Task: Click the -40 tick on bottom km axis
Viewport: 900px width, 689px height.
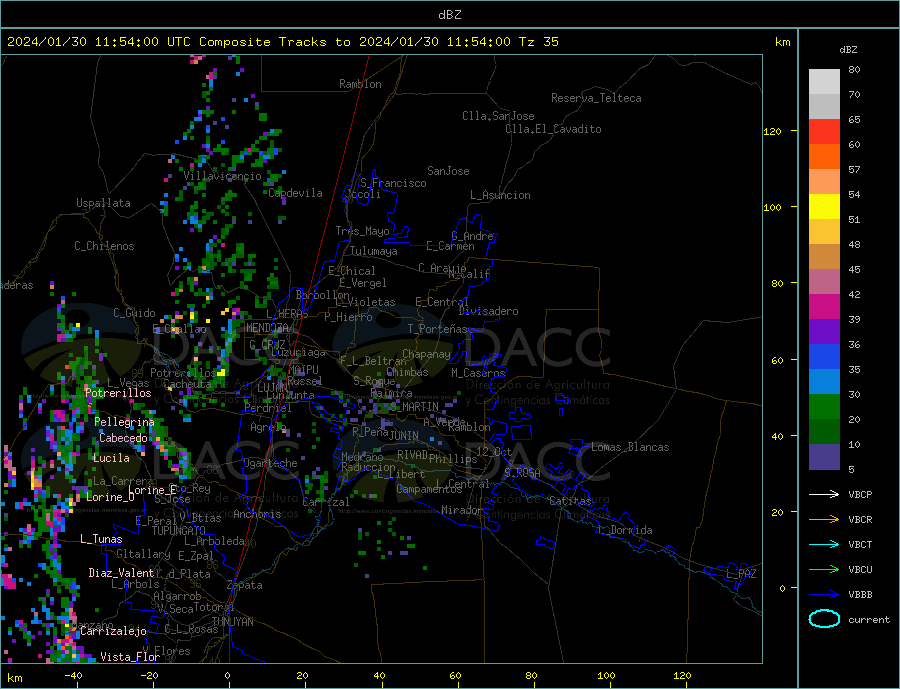Action: pyautogui.click(x=73, y=675)
